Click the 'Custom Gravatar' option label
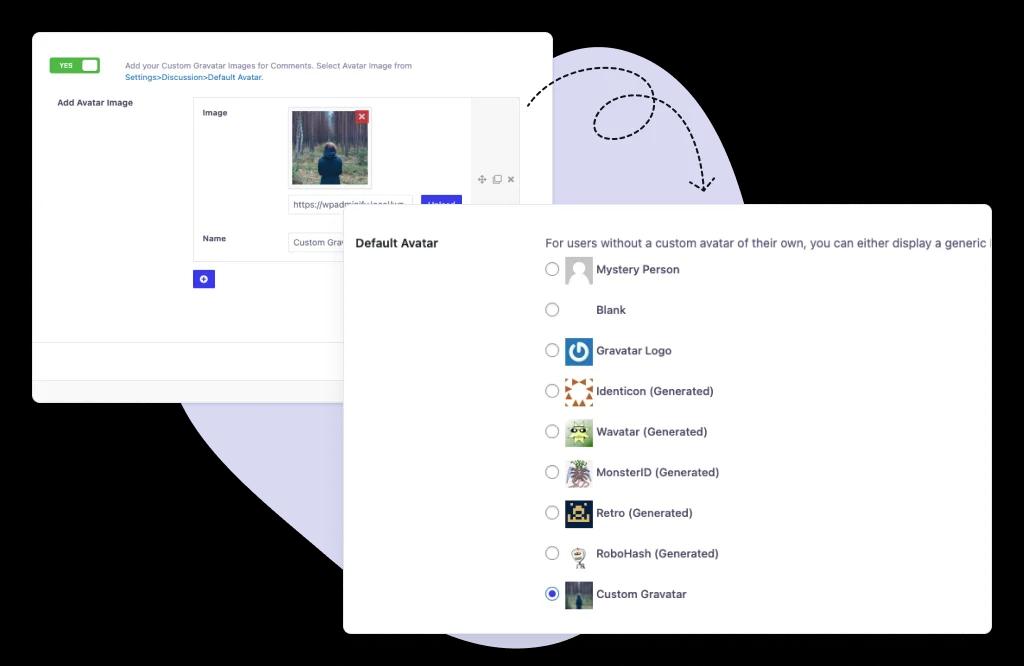The width and height of the screenshot is (1024, 666). pyautogui.click(x=641, y=594)
